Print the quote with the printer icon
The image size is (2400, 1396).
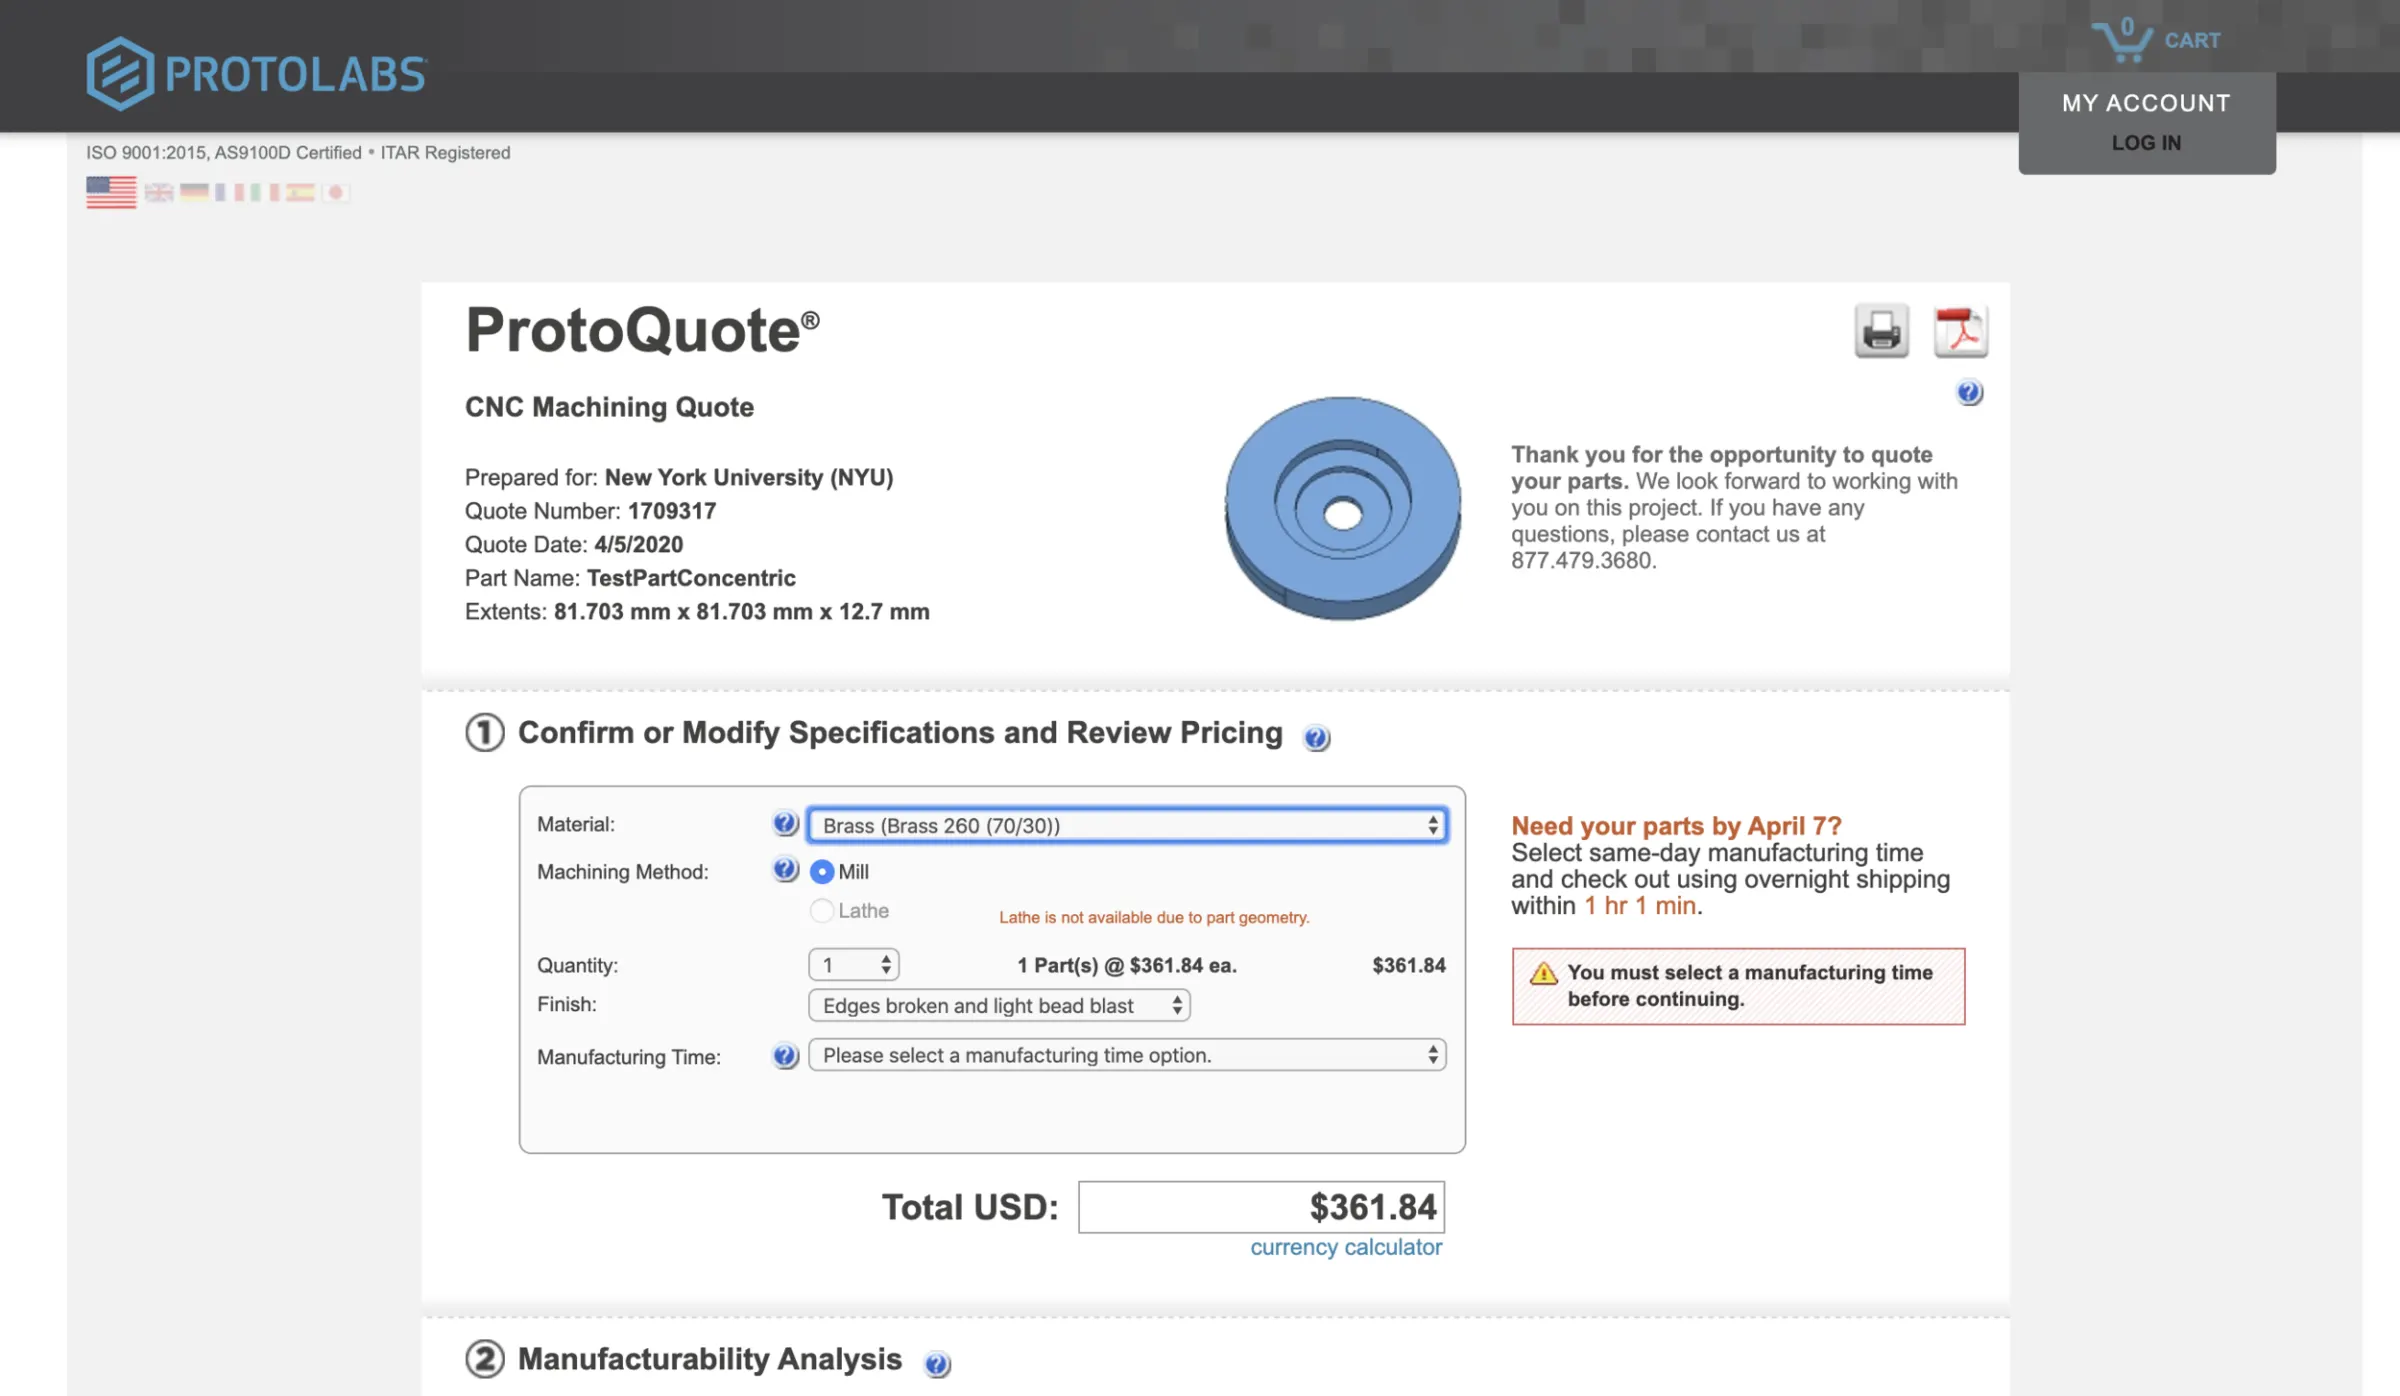(1881, 331)
